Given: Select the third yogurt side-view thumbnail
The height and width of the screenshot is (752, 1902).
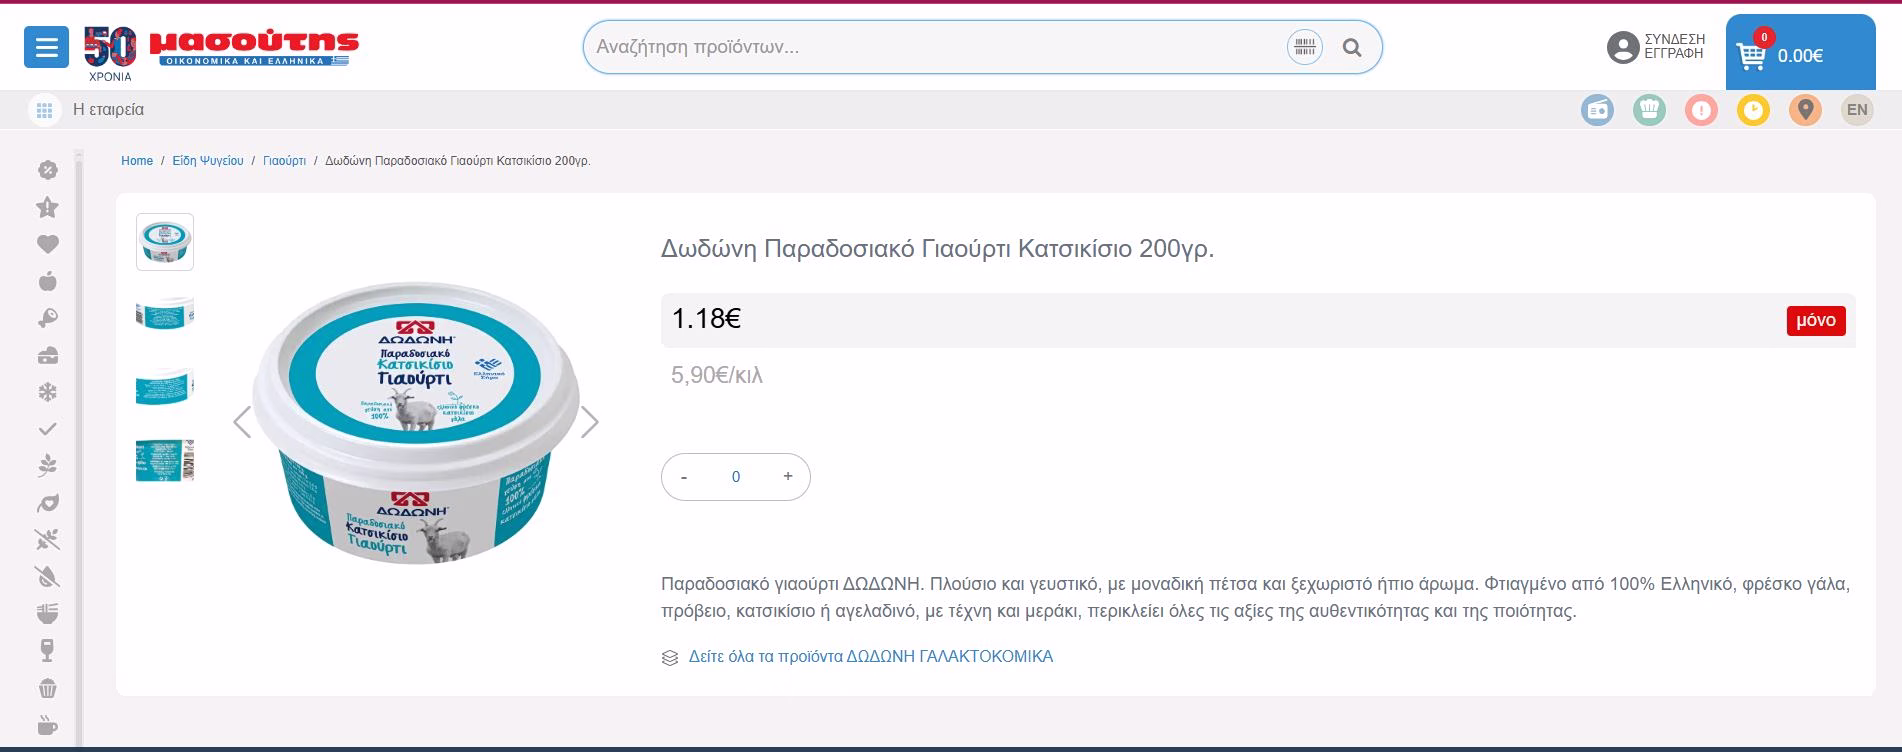Looking at the screenshot, I should point(165,387).
